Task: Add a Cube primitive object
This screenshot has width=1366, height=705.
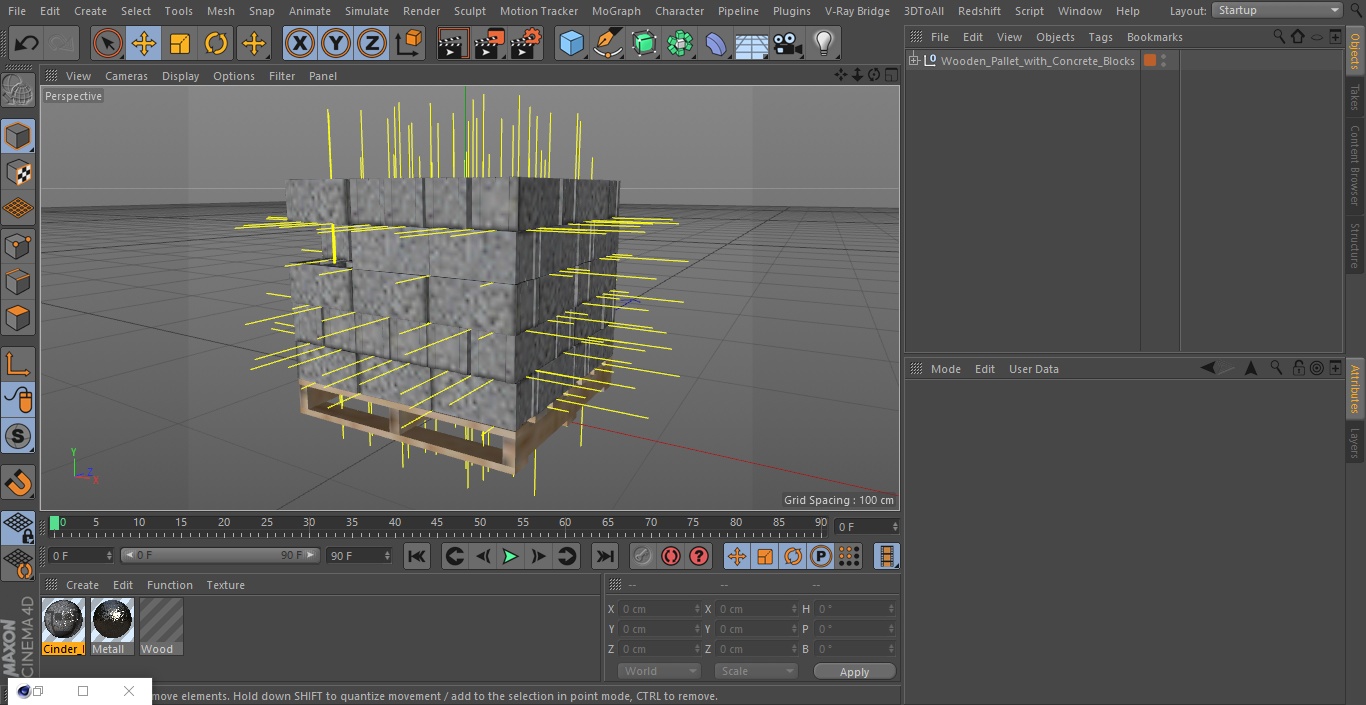Action: 571,44
